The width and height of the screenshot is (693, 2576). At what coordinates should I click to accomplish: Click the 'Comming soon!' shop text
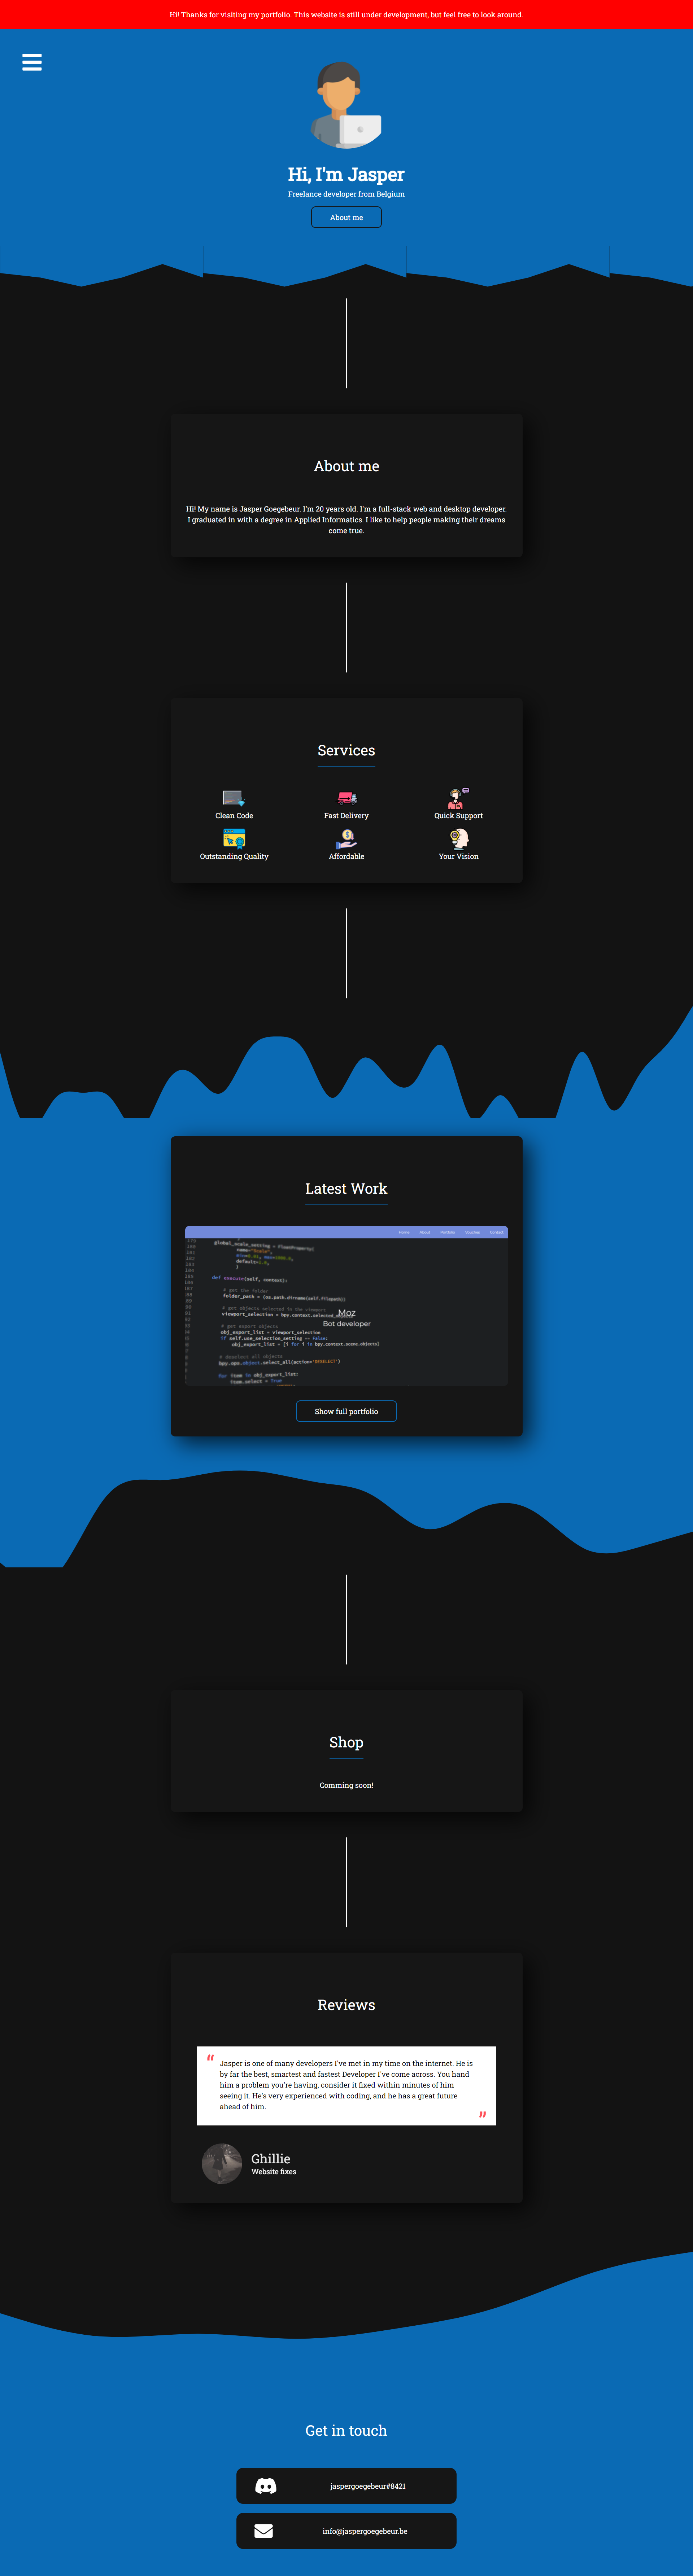pos(346,1785)
